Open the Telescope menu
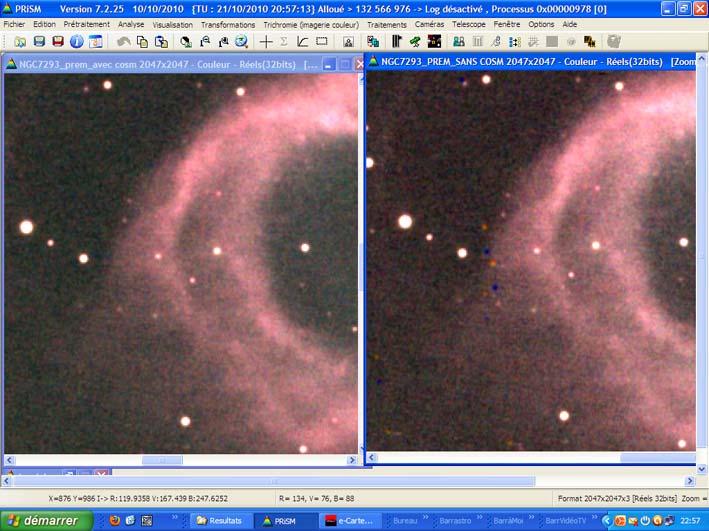709x531 pixels. click(469, 24)
